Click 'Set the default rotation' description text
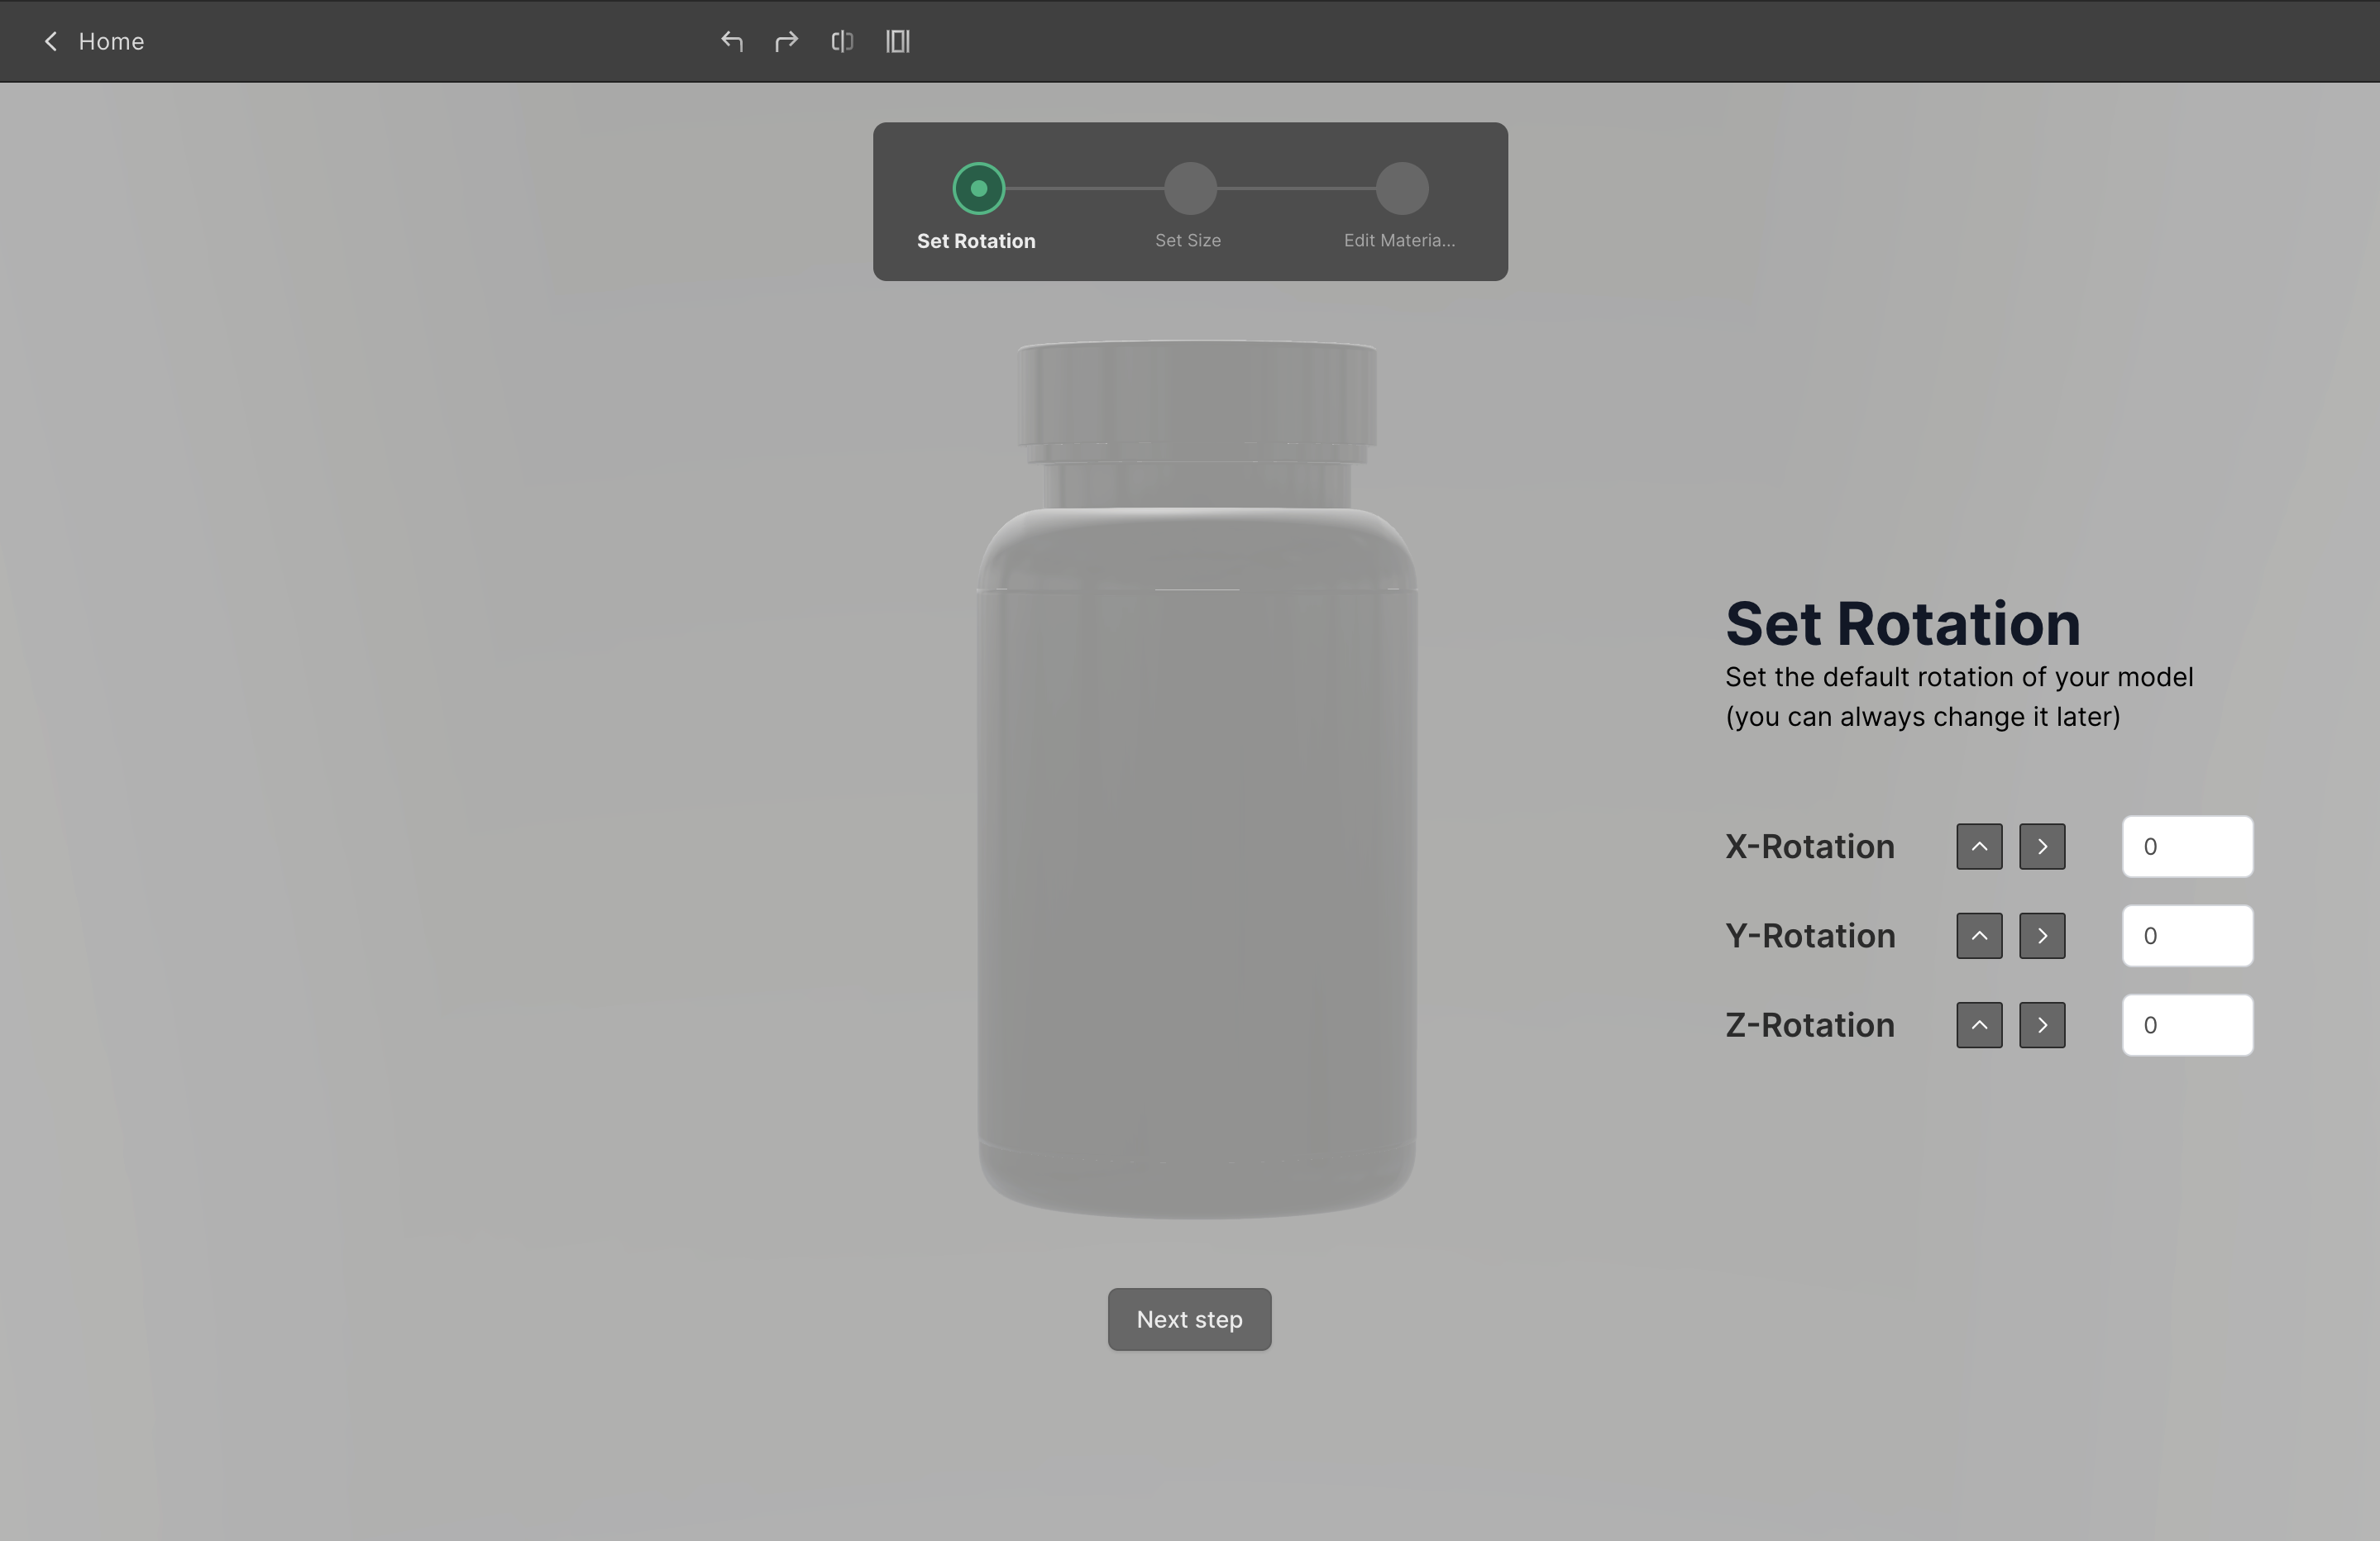 point(1959,697)
